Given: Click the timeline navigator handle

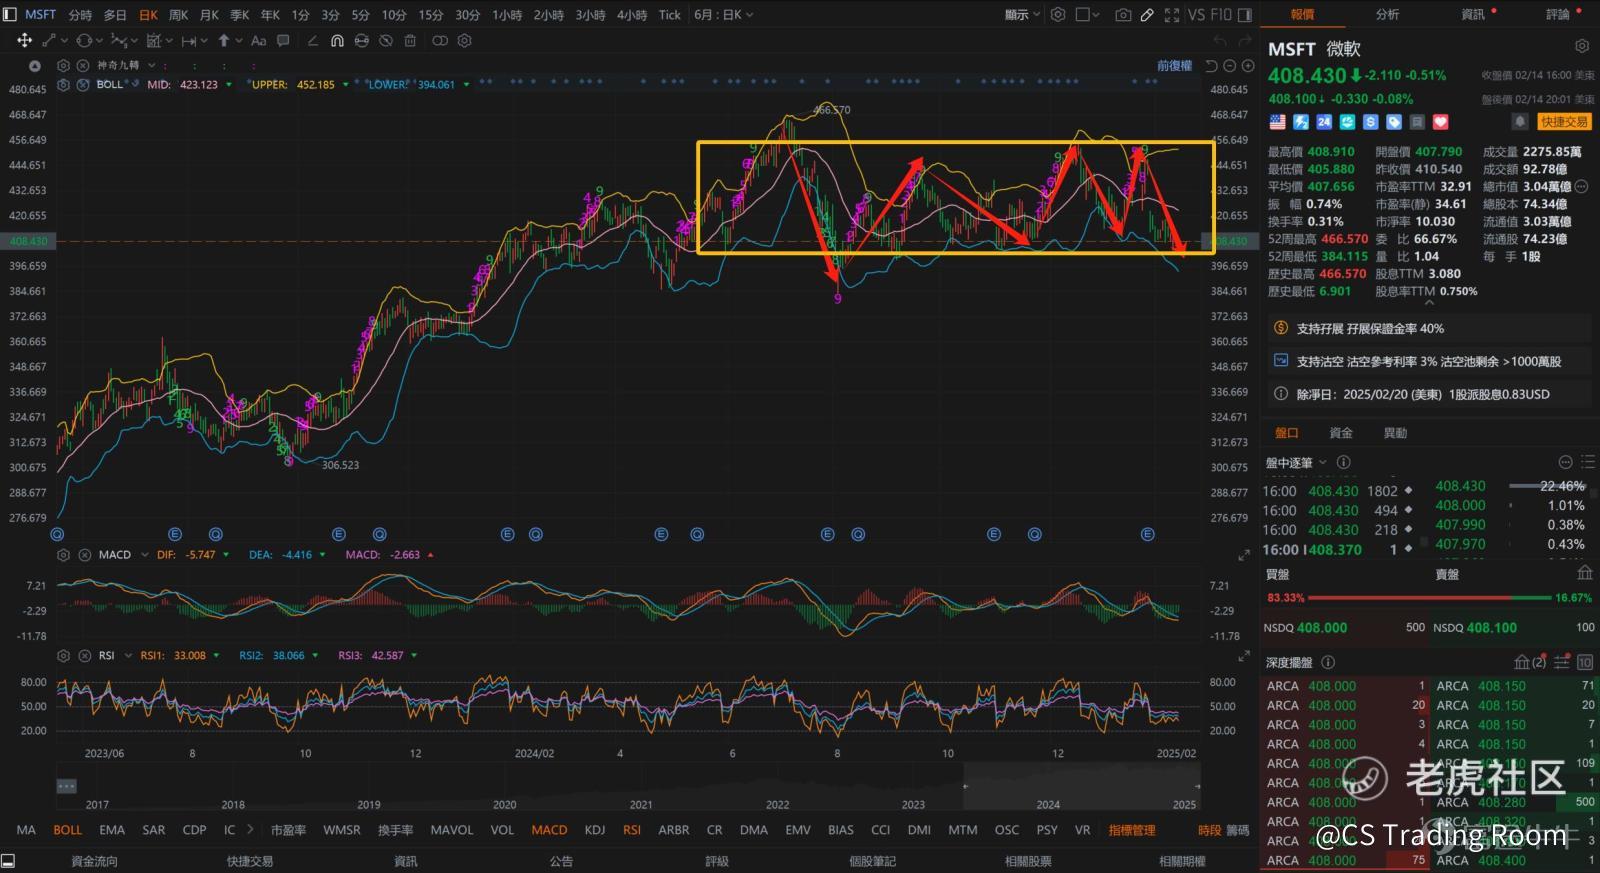Looking at the screenshot, I should pyautogui.click(x=67, y=786).
